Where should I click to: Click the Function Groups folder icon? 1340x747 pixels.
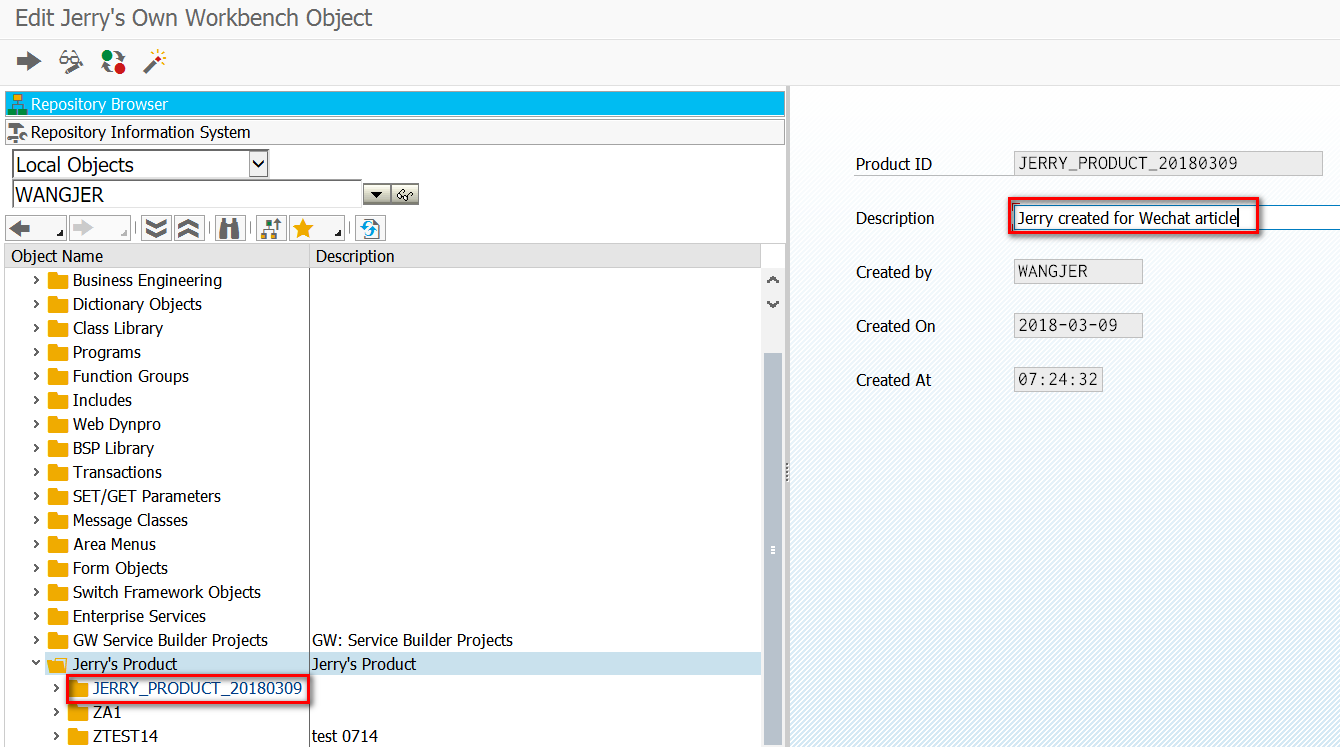coord(58,376)
